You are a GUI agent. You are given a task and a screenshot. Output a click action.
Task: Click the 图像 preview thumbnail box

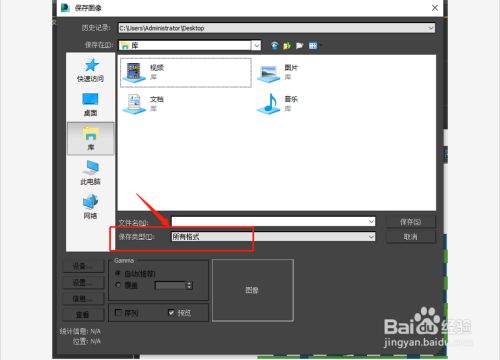[253, 290]
